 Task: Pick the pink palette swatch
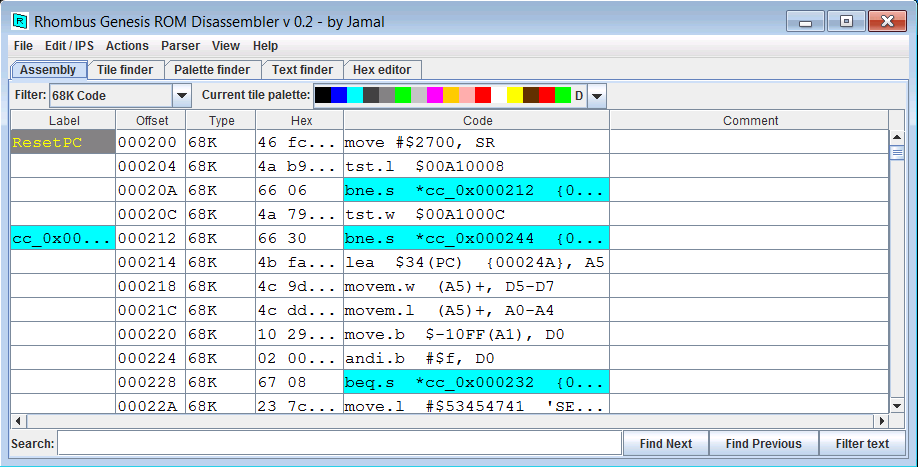467,95
